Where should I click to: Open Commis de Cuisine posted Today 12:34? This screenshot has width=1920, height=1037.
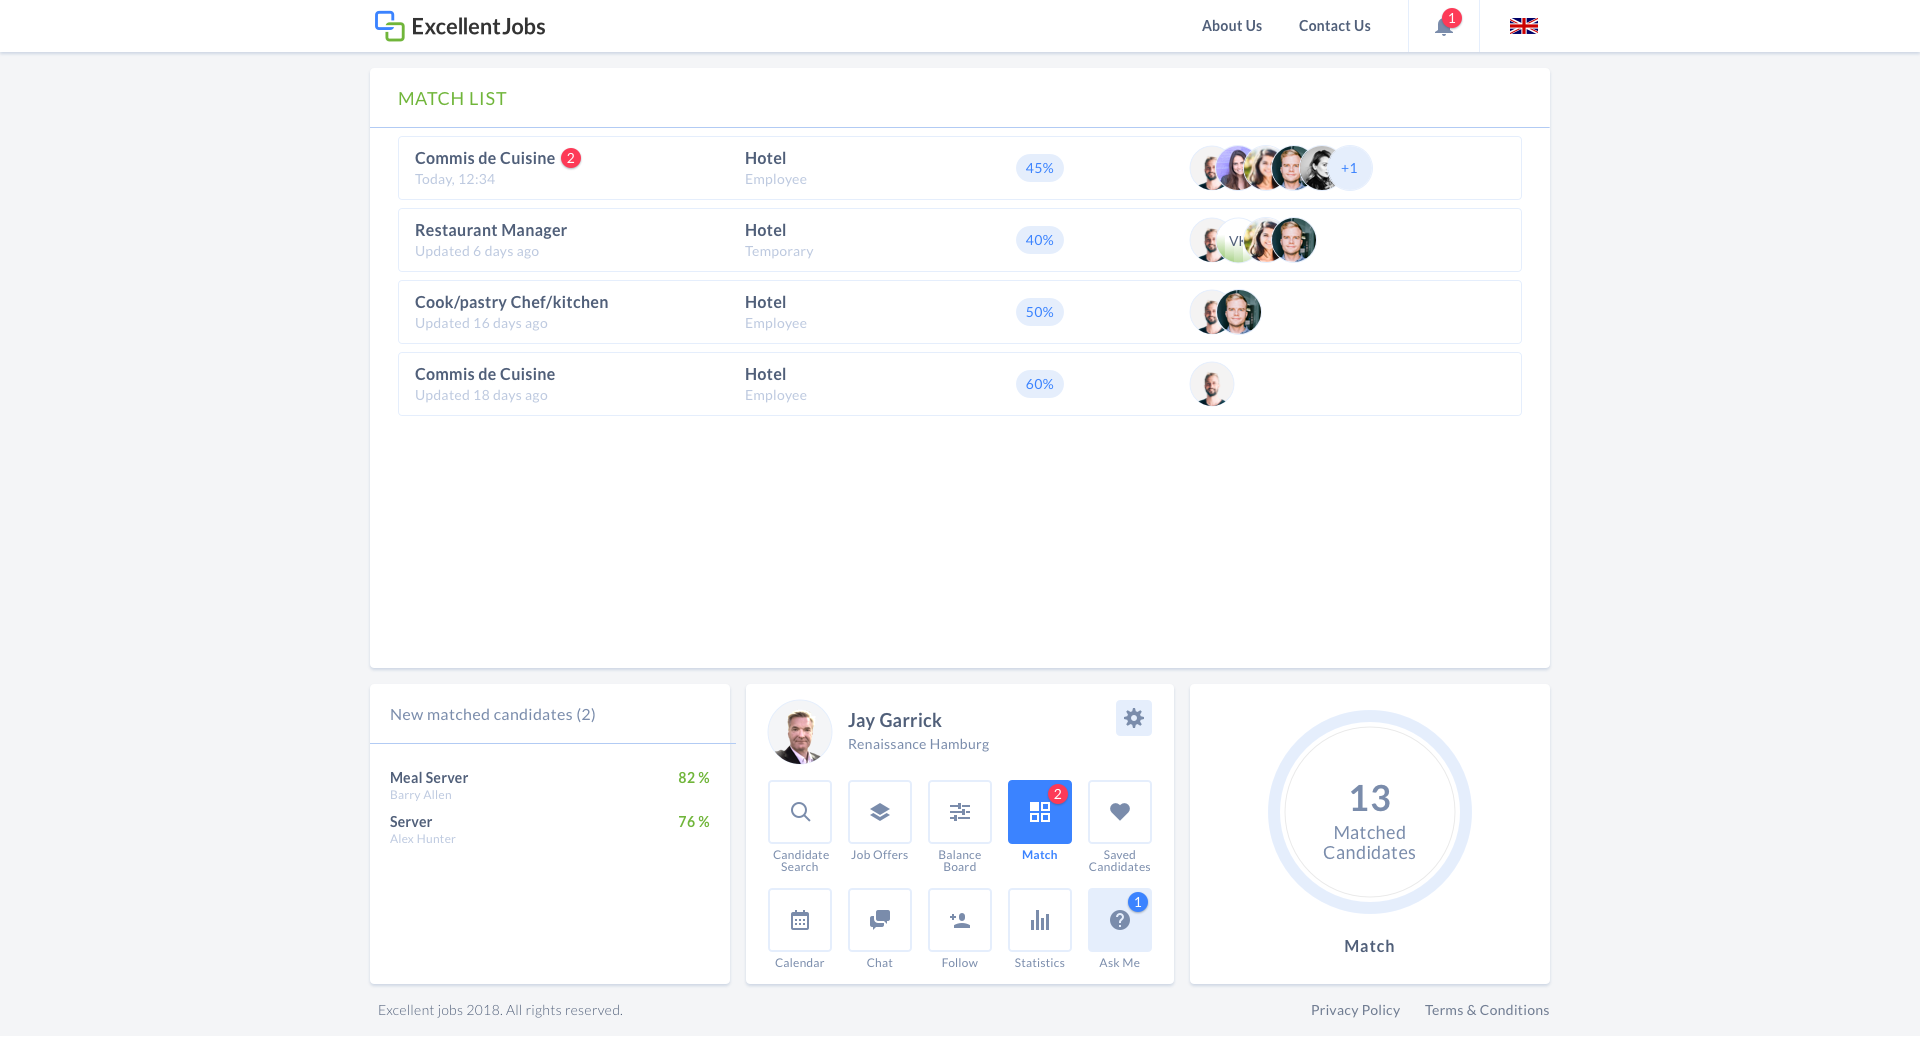point(960,168)
